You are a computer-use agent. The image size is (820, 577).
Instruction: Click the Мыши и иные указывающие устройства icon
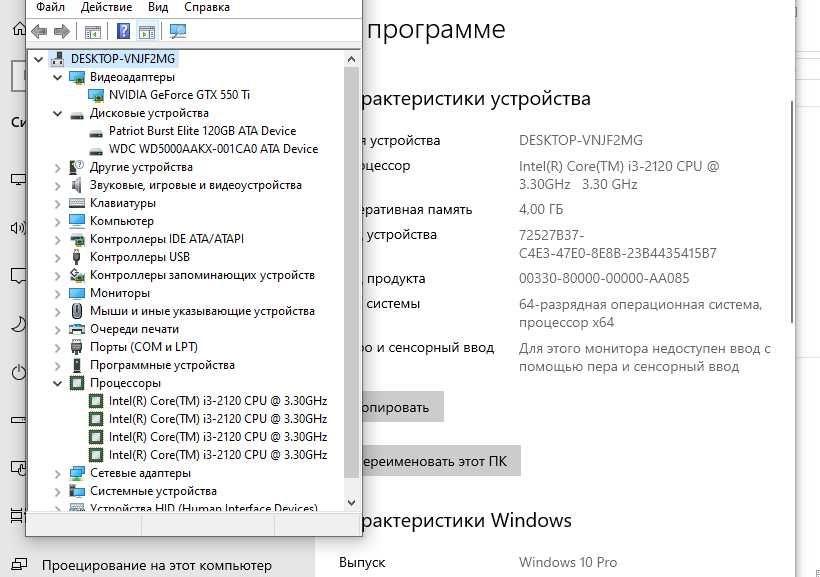point(77,311)
